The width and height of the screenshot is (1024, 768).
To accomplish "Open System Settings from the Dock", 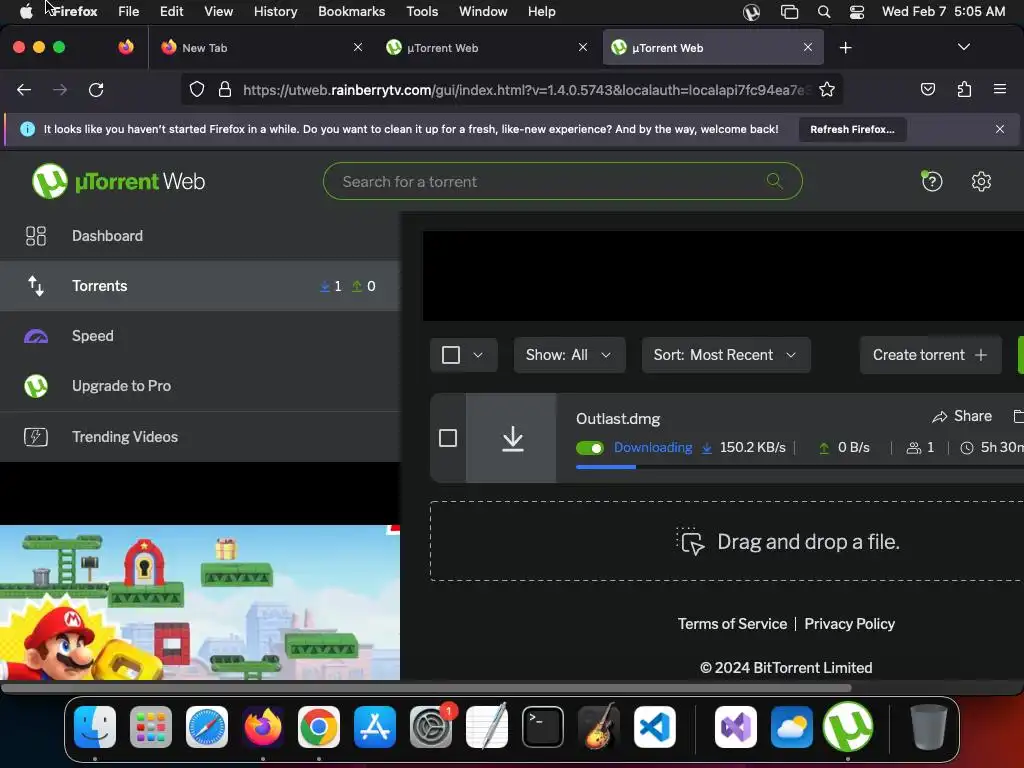I will point(431,727).
